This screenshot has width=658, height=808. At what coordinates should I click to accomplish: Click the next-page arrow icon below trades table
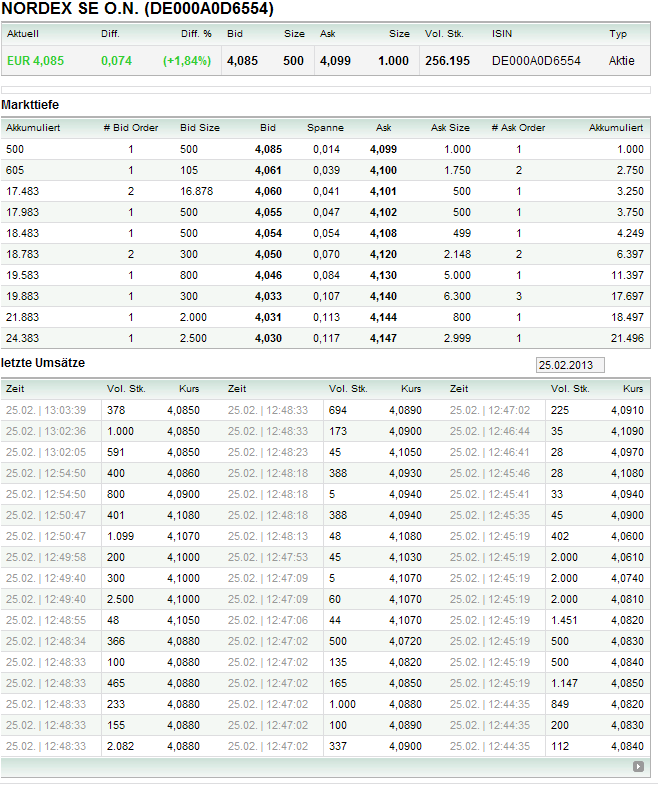click(x=638, y=766)
